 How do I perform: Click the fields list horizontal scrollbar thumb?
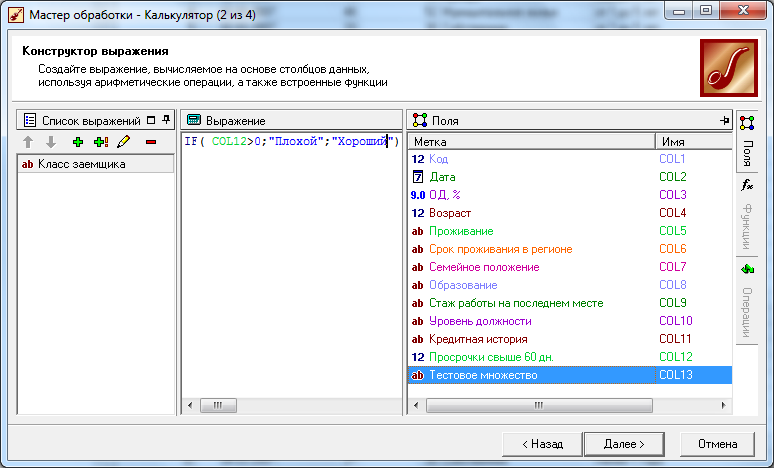click(x=539, y=406)
